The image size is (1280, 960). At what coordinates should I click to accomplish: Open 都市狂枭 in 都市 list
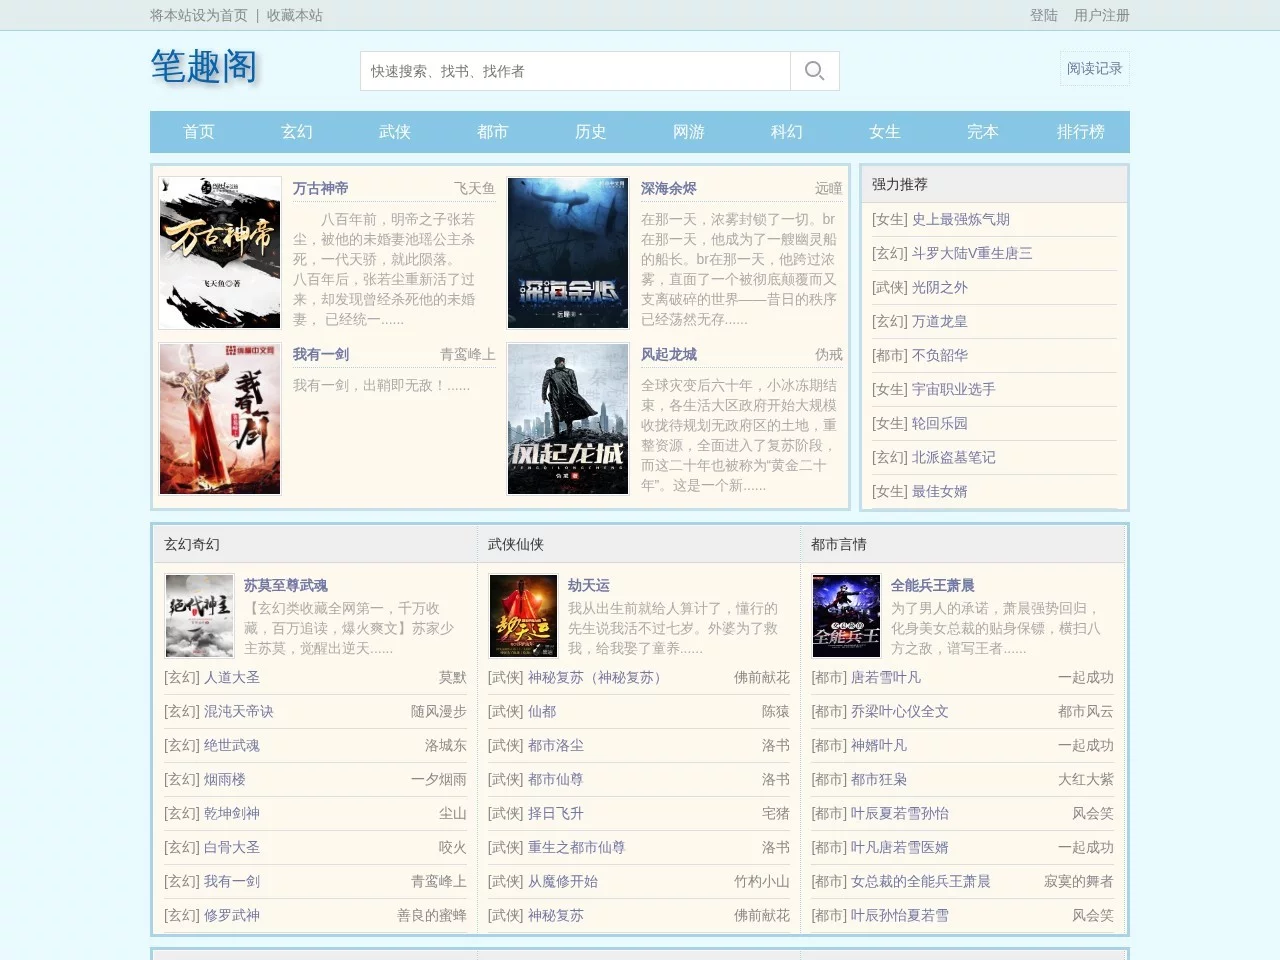[x=879, y=779]
